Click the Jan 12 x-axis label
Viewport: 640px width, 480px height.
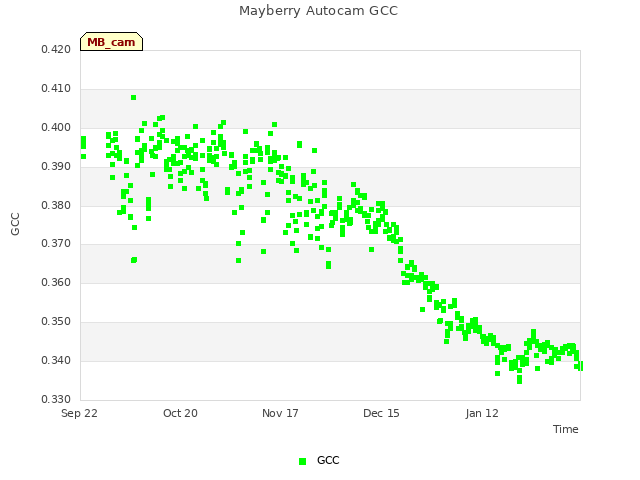coord(482,413)
